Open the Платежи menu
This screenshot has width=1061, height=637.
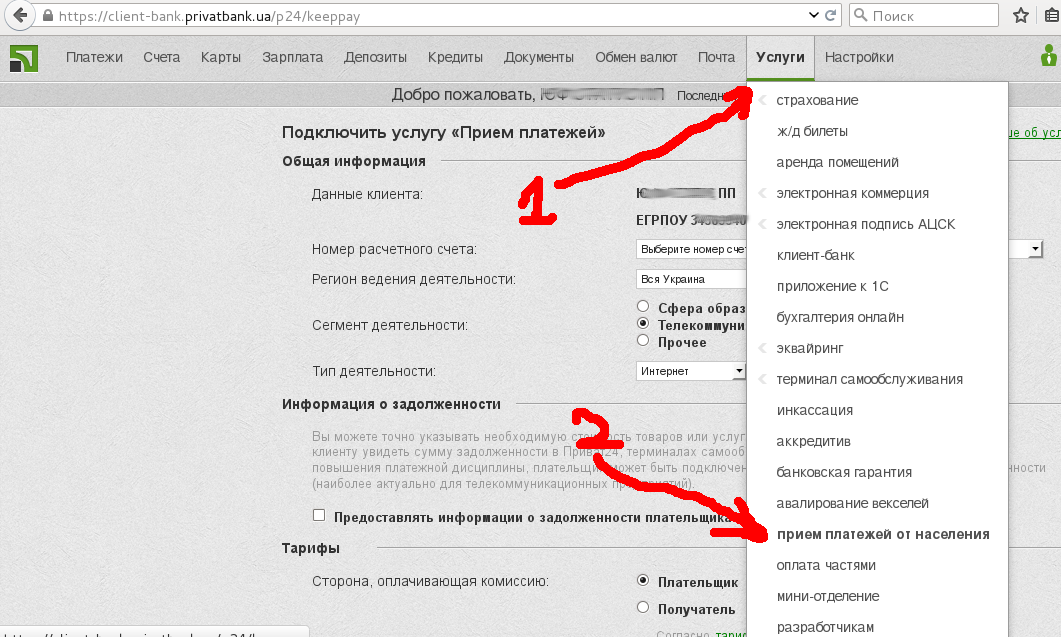[94, 58]
